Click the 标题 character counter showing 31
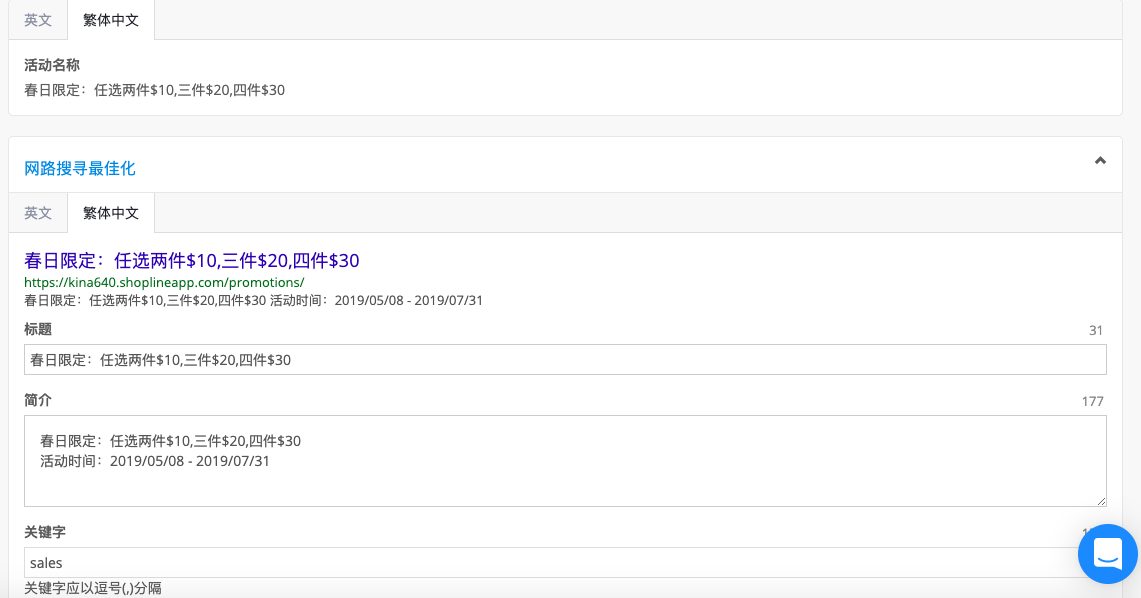The width and height of the screenshot is (1141, 598). 1096,330
